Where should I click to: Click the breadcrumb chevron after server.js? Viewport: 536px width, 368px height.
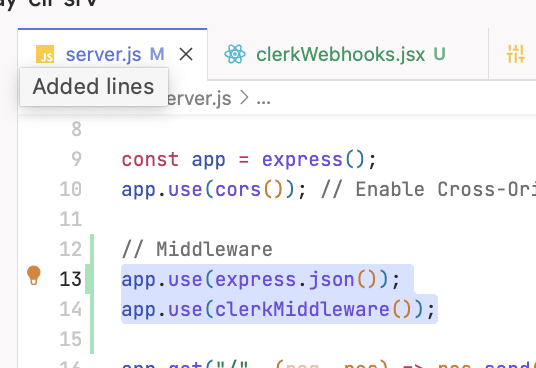click(x=244, y=98)
